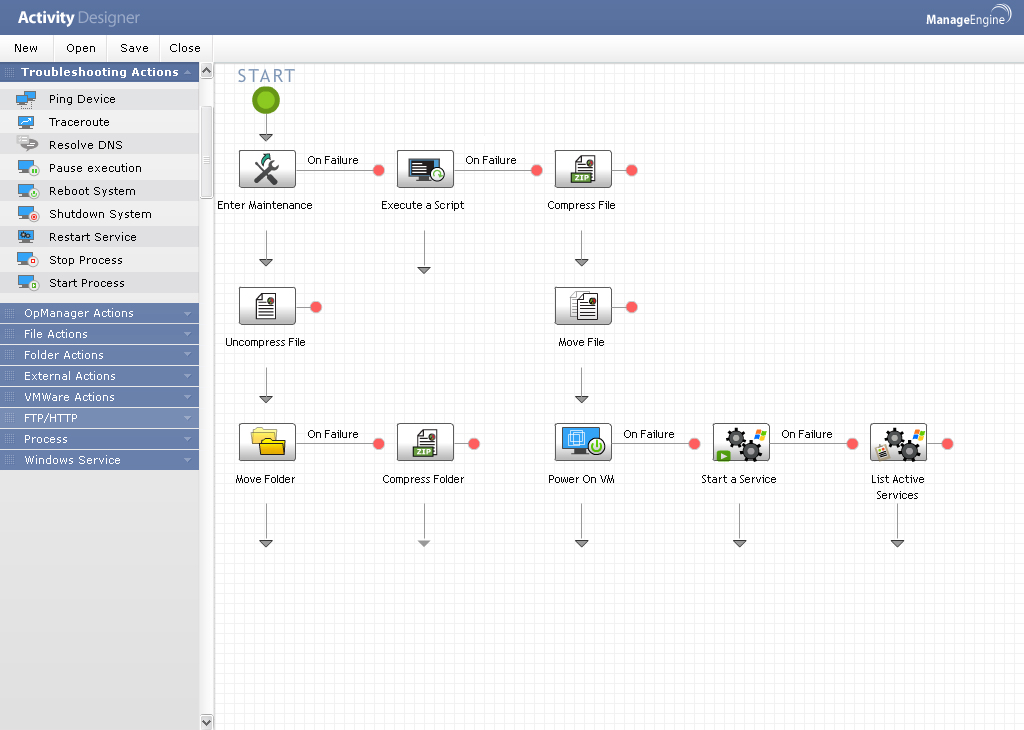
Task: Click the Start Process label
Action: tap(87, 283)
